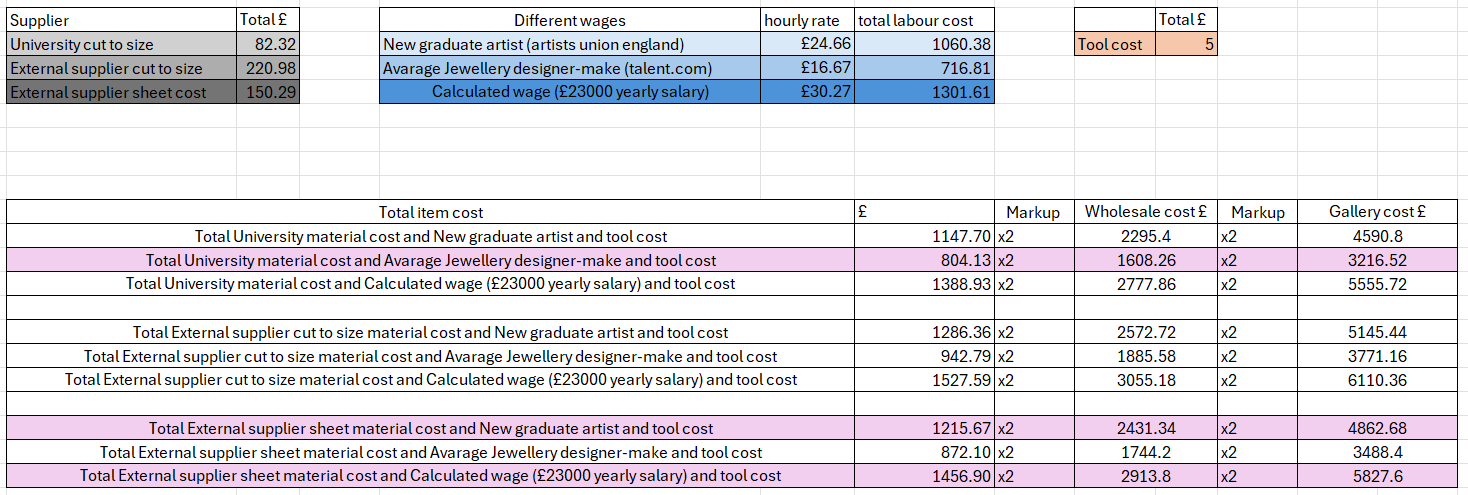Screen dimensions: 1468x495
Task: Select the top 'Calculated wage (£23000 yearly salary)' cell
Action: pos(570,92)
